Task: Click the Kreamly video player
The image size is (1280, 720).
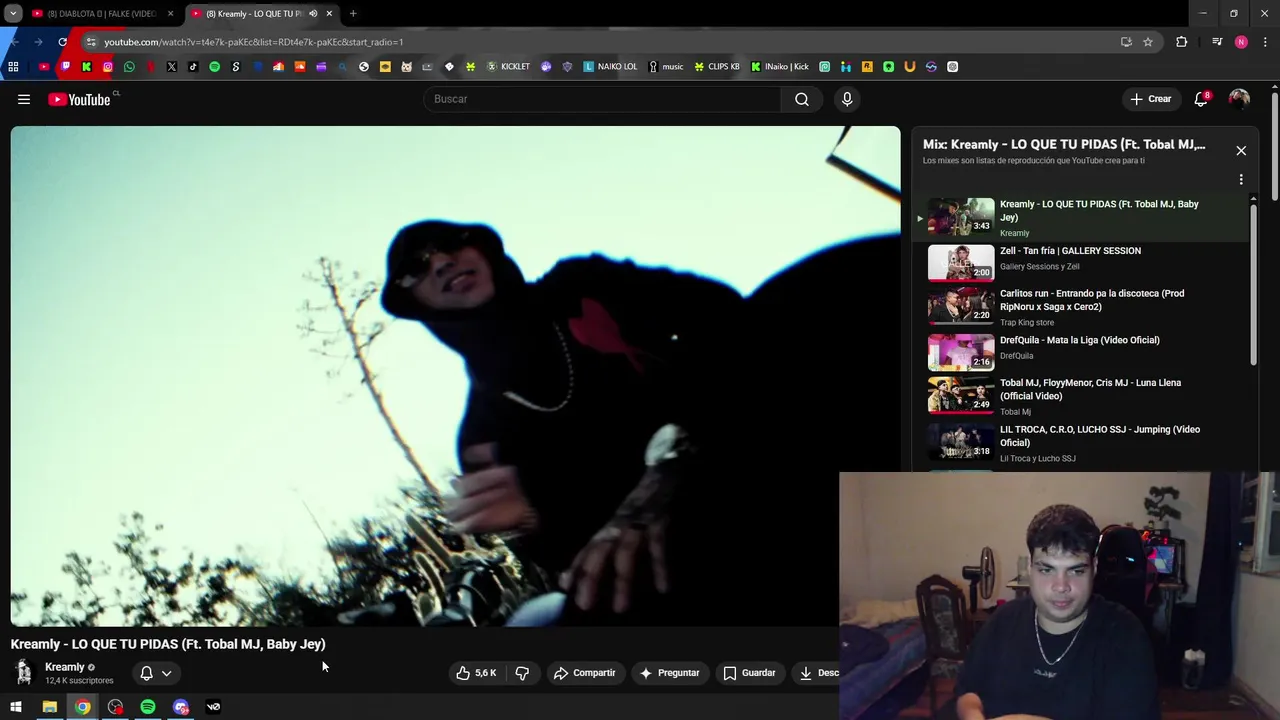Action: [x=455, y=376]
